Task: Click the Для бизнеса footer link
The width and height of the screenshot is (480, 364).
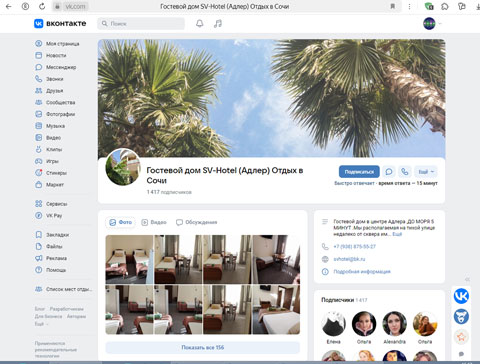Action: click(48, 316)
